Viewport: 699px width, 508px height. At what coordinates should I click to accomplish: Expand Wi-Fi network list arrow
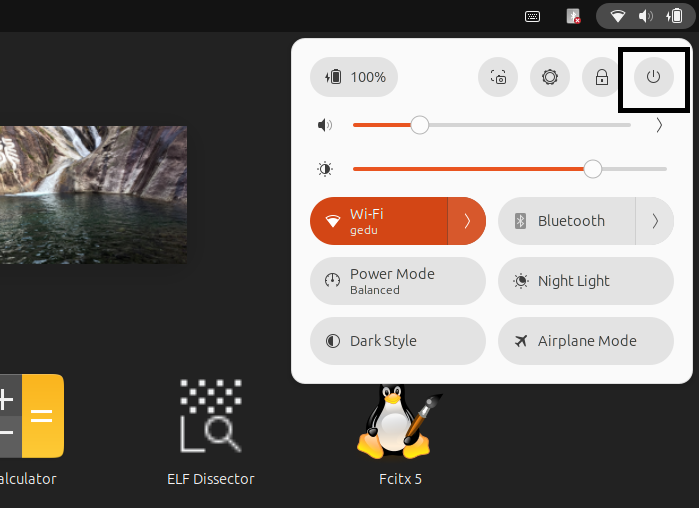[467, 221]
